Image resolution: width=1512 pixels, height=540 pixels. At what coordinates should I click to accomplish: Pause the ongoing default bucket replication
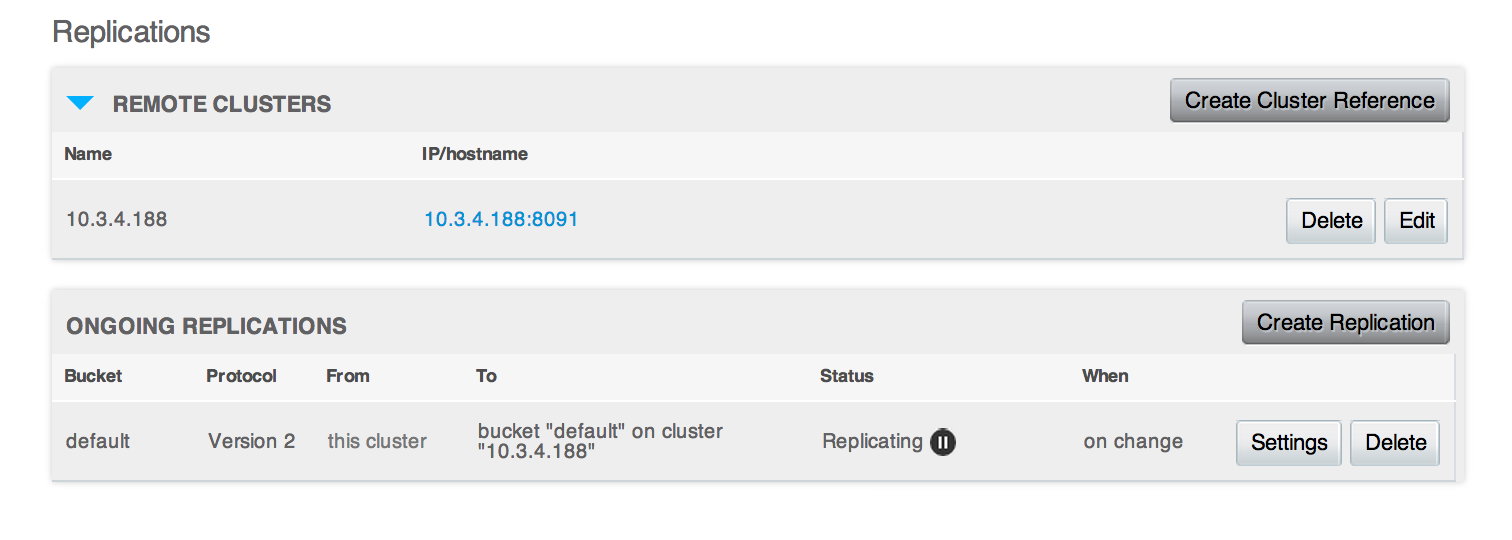click(x=943, y=442)
